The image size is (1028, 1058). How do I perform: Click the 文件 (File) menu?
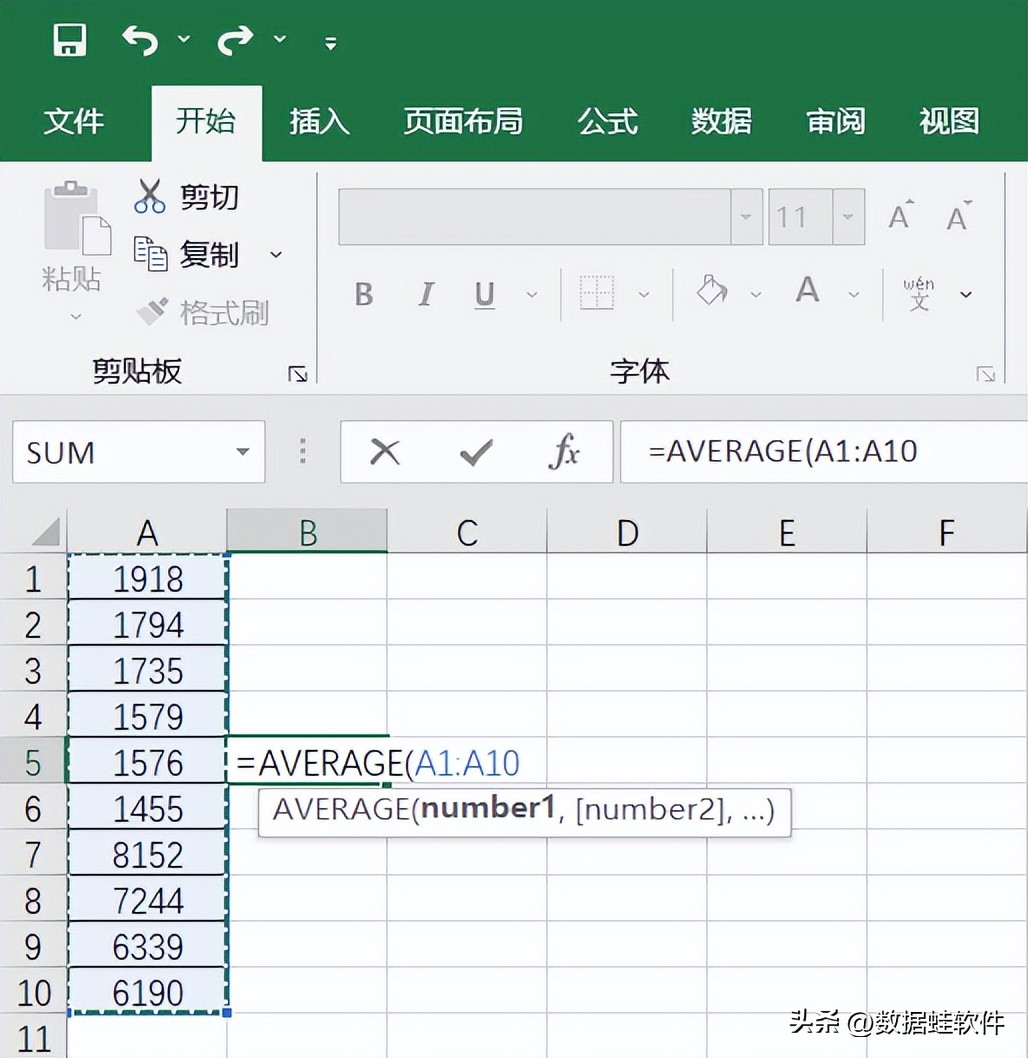tap(73, 121)
